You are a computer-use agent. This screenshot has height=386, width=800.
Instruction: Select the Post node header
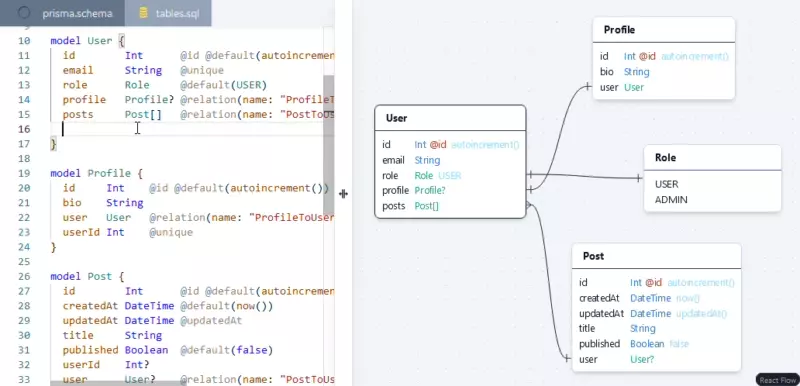656,256
